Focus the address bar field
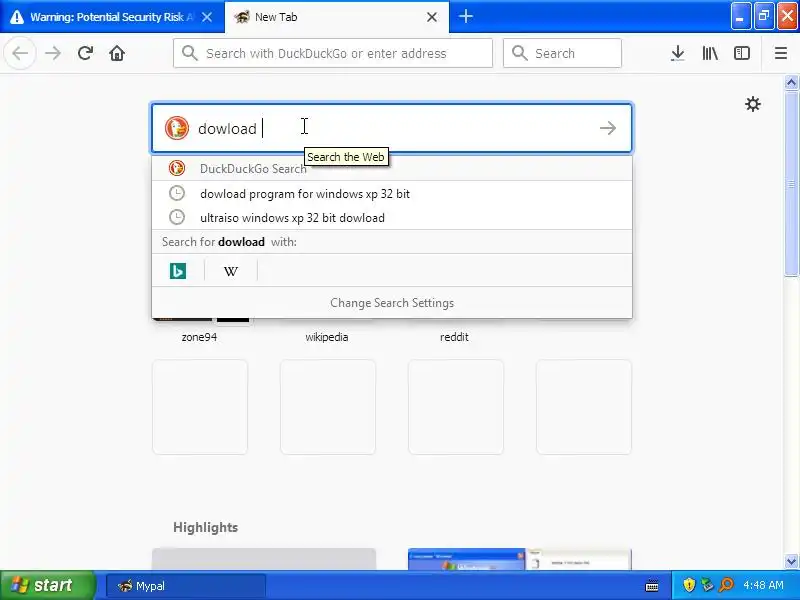This screenshot has height=600, width=800. (333, 53)
